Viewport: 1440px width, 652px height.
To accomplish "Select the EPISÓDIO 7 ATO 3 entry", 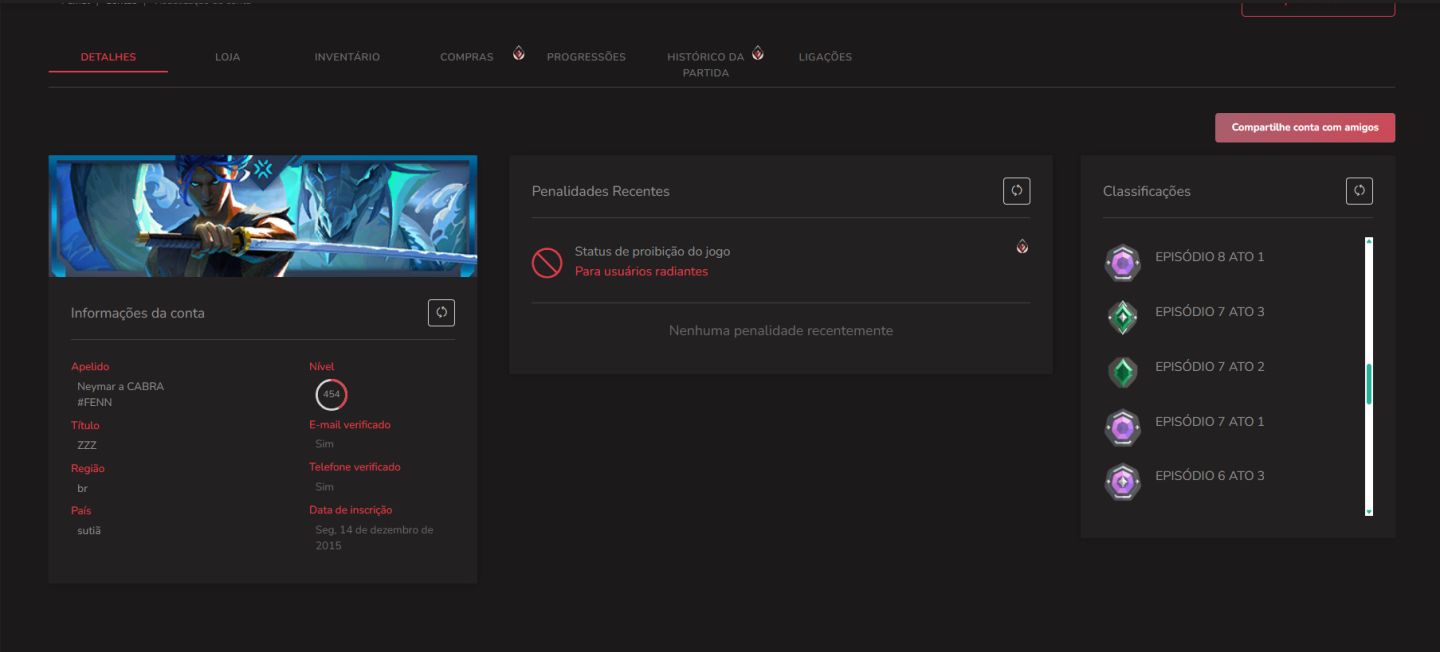I will (1210, 312).
